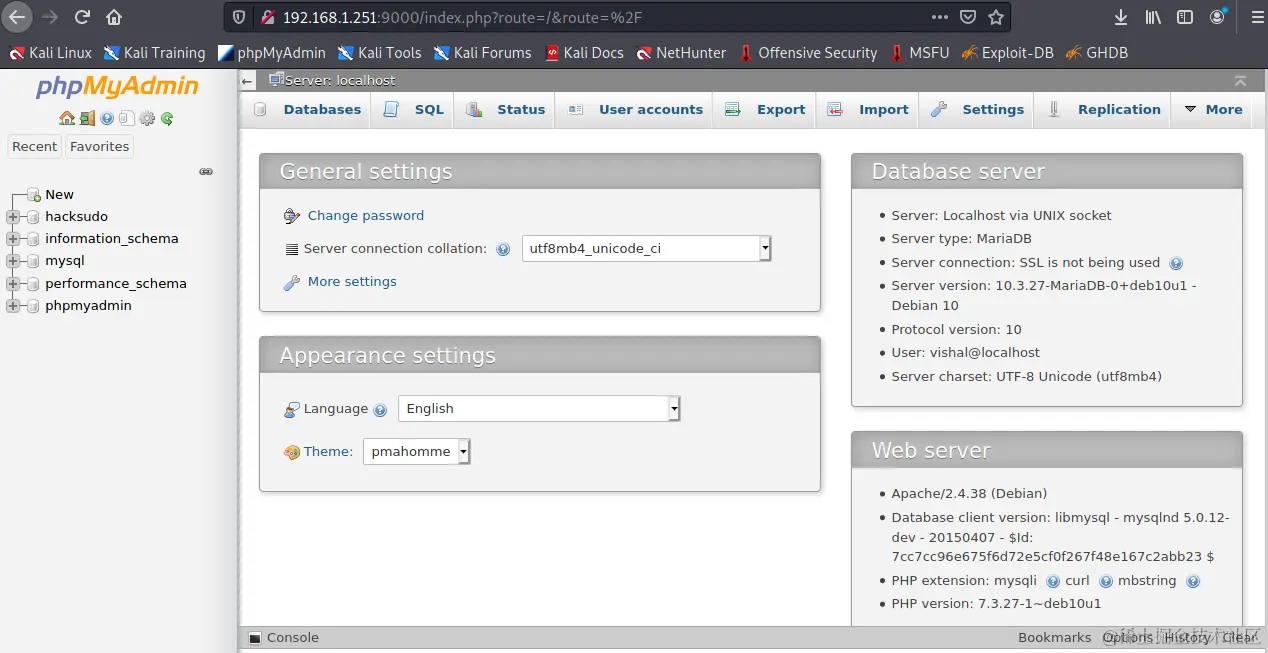Go to browser home button

(114, 17)
